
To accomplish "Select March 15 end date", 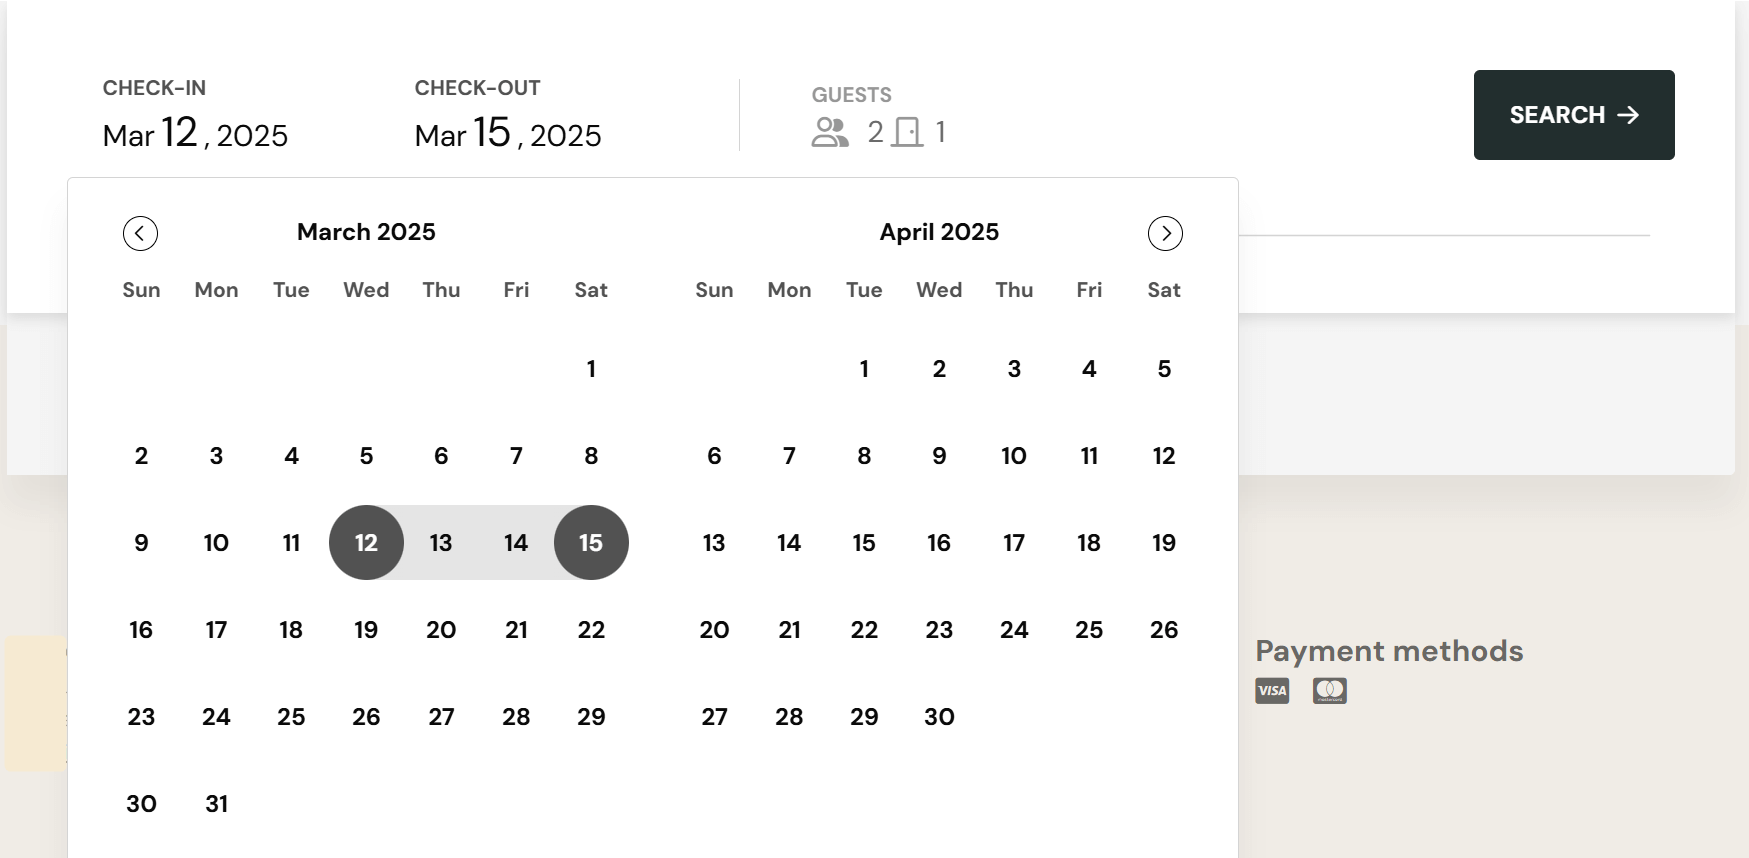I will pyautogui.click(x=591, y=543).
